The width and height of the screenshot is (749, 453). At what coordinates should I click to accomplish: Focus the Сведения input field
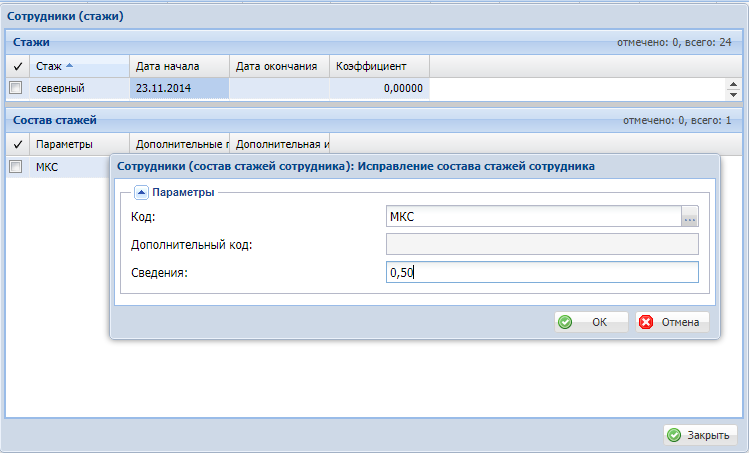(x=541, y=273)
